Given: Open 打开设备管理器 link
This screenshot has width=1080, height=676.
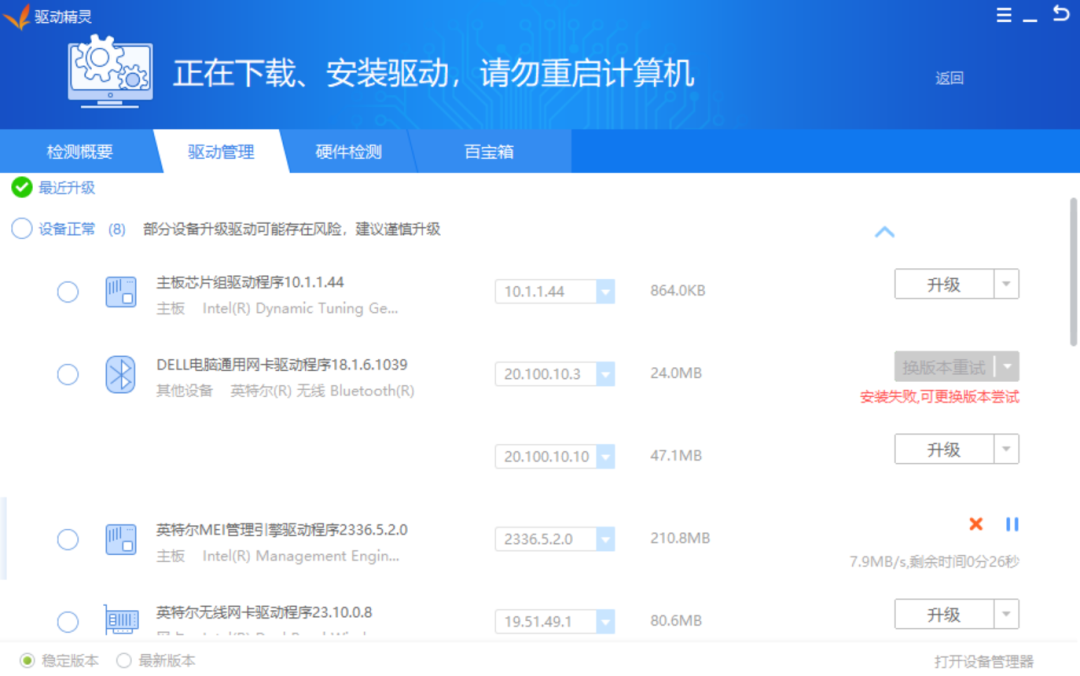Looking at the screenshot, I should [984, 662].
